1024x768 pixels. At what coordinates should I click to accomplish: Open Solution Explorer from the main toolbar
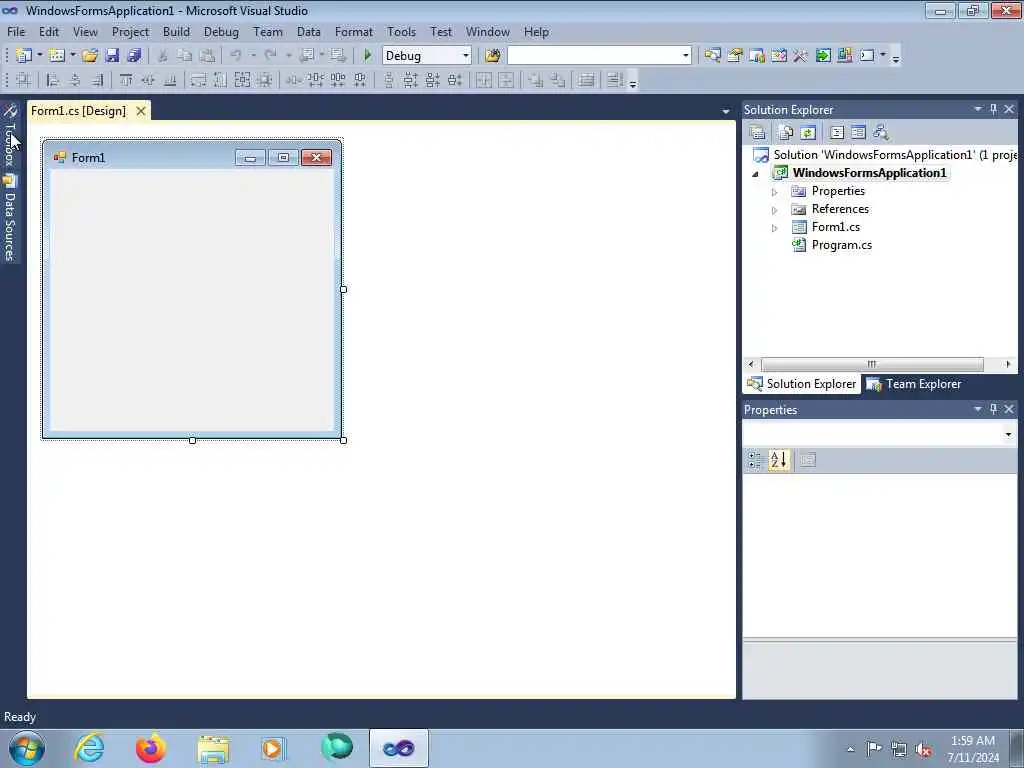click(712, 56)
